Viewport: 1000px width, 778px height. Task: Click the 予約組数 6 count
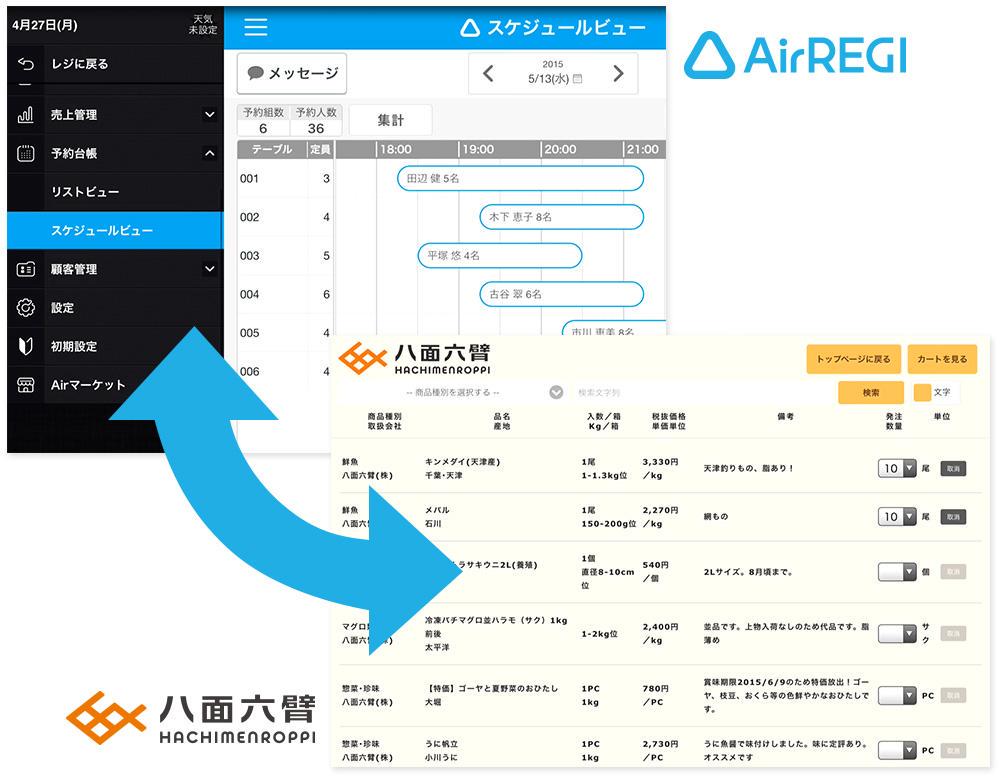[x=263, y=121]
